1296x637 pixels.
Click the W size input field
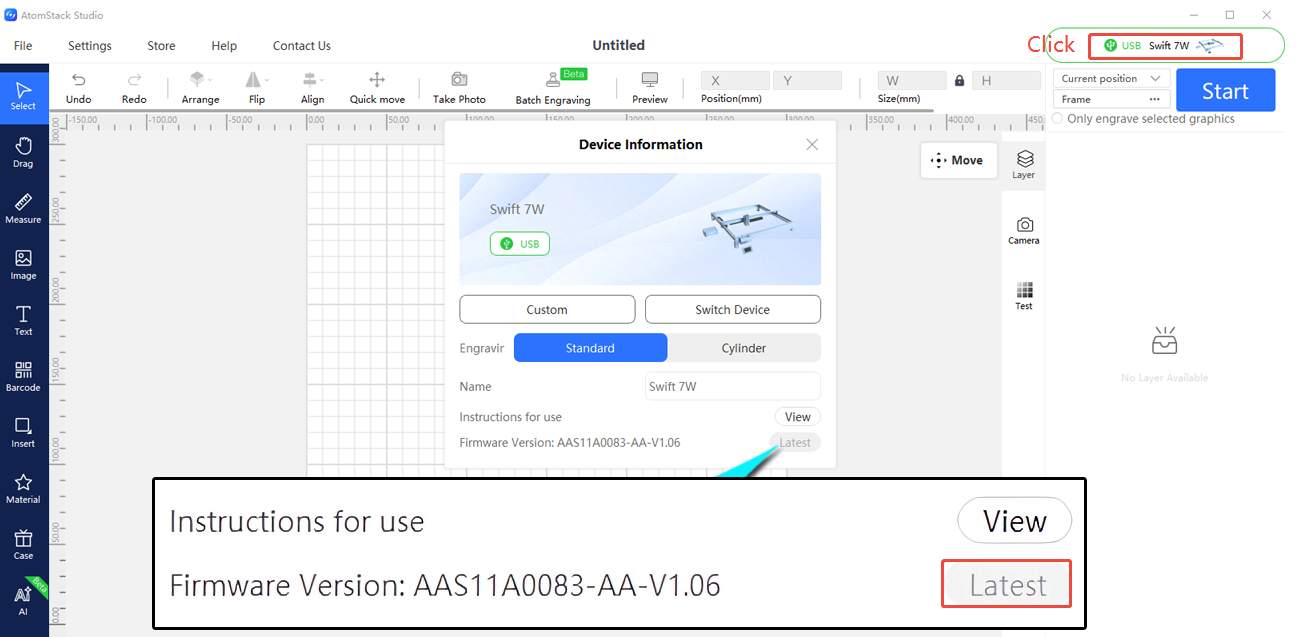(x=912, y=81)
